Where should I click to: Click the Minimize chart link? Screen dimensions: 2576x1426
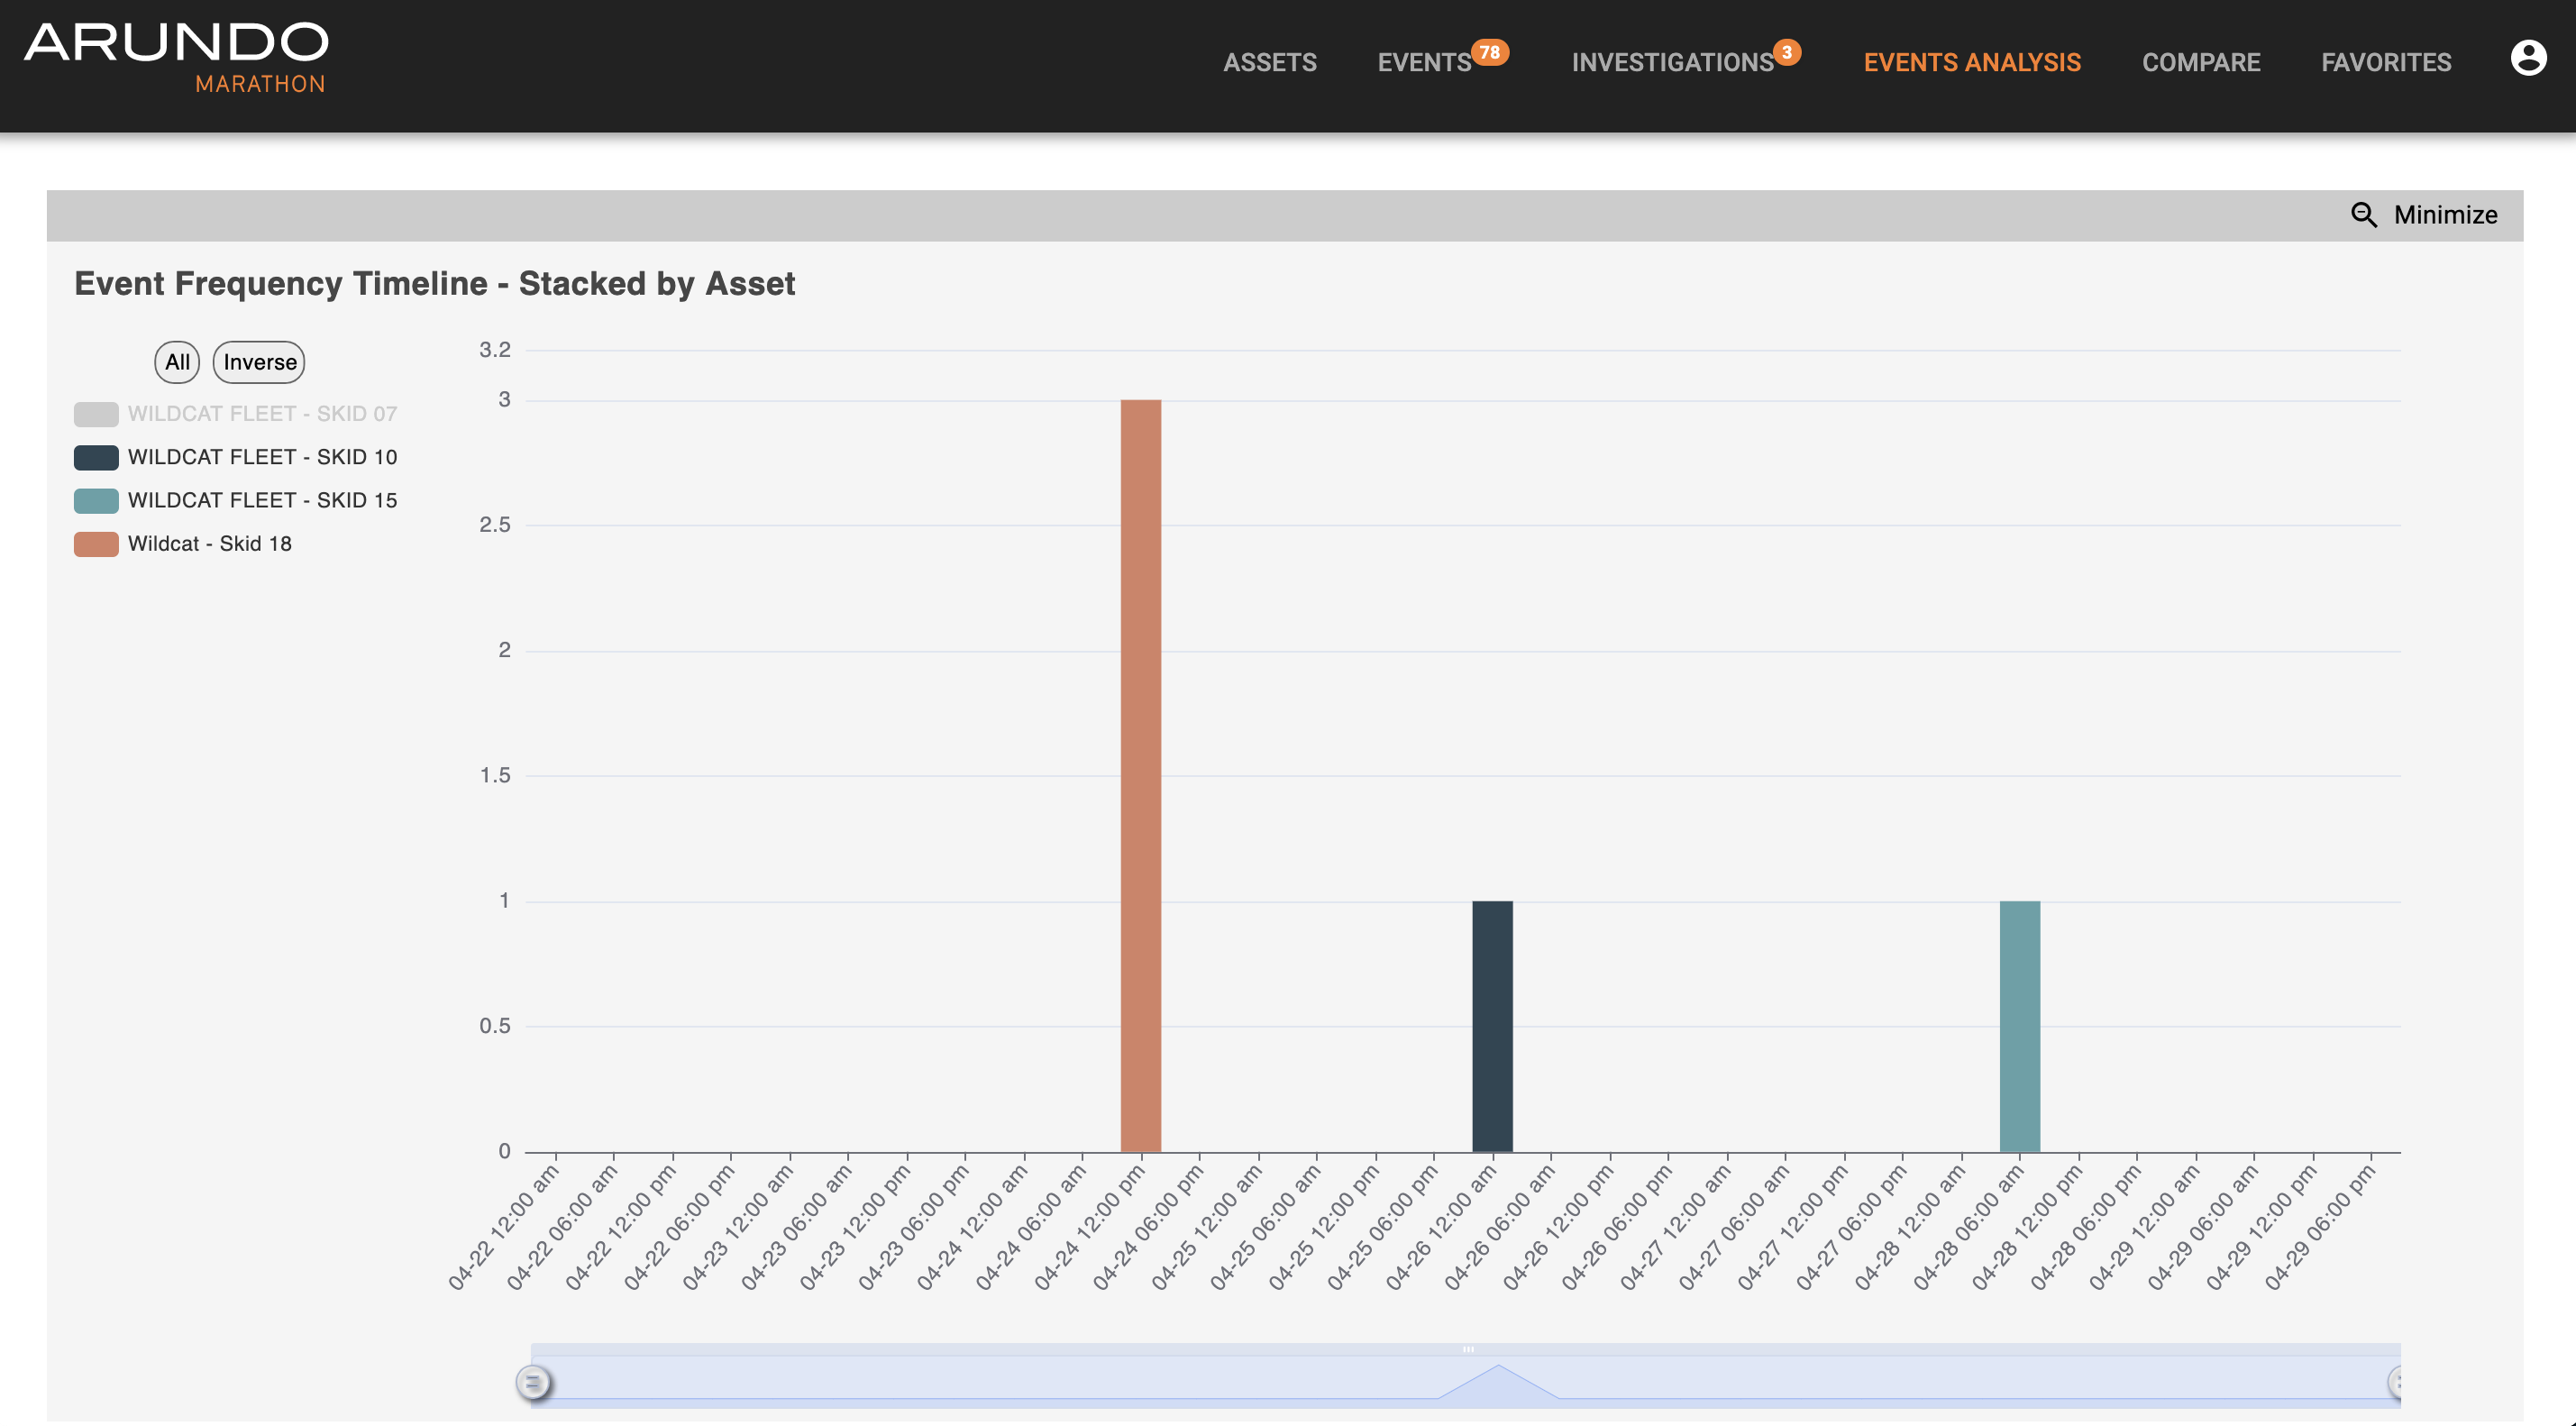pos(2444,215)
